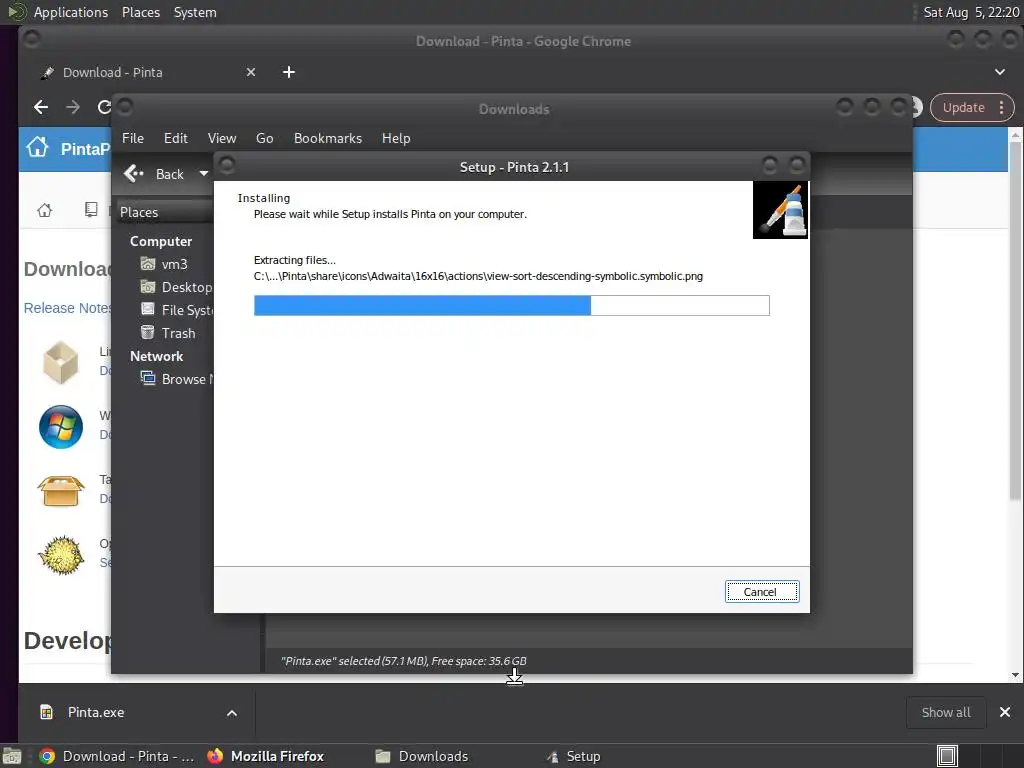
Task: Click the installation progress bar
Action: 511,305
